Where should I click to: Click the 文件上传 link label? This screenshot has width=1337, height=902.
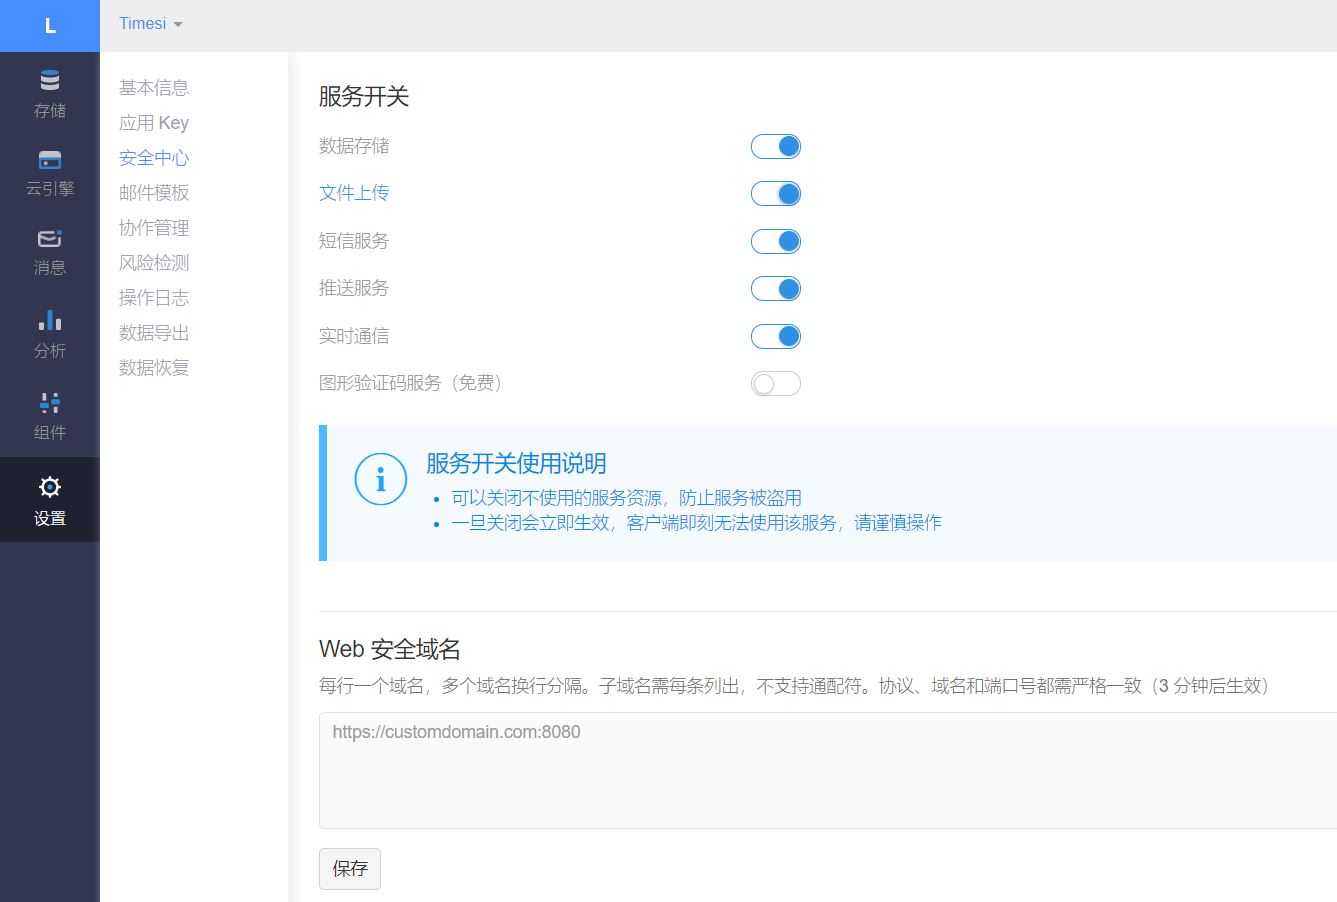pyautogui.click(x=354, y=193)
